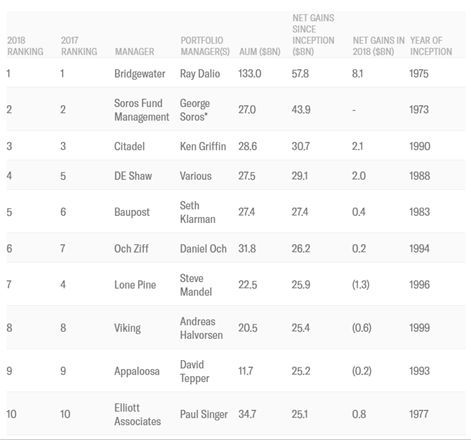This screenshot has height=440, width=471.
Task: Select Bridgewater's 133.0 AUM value
Action: tap(250, 74)
